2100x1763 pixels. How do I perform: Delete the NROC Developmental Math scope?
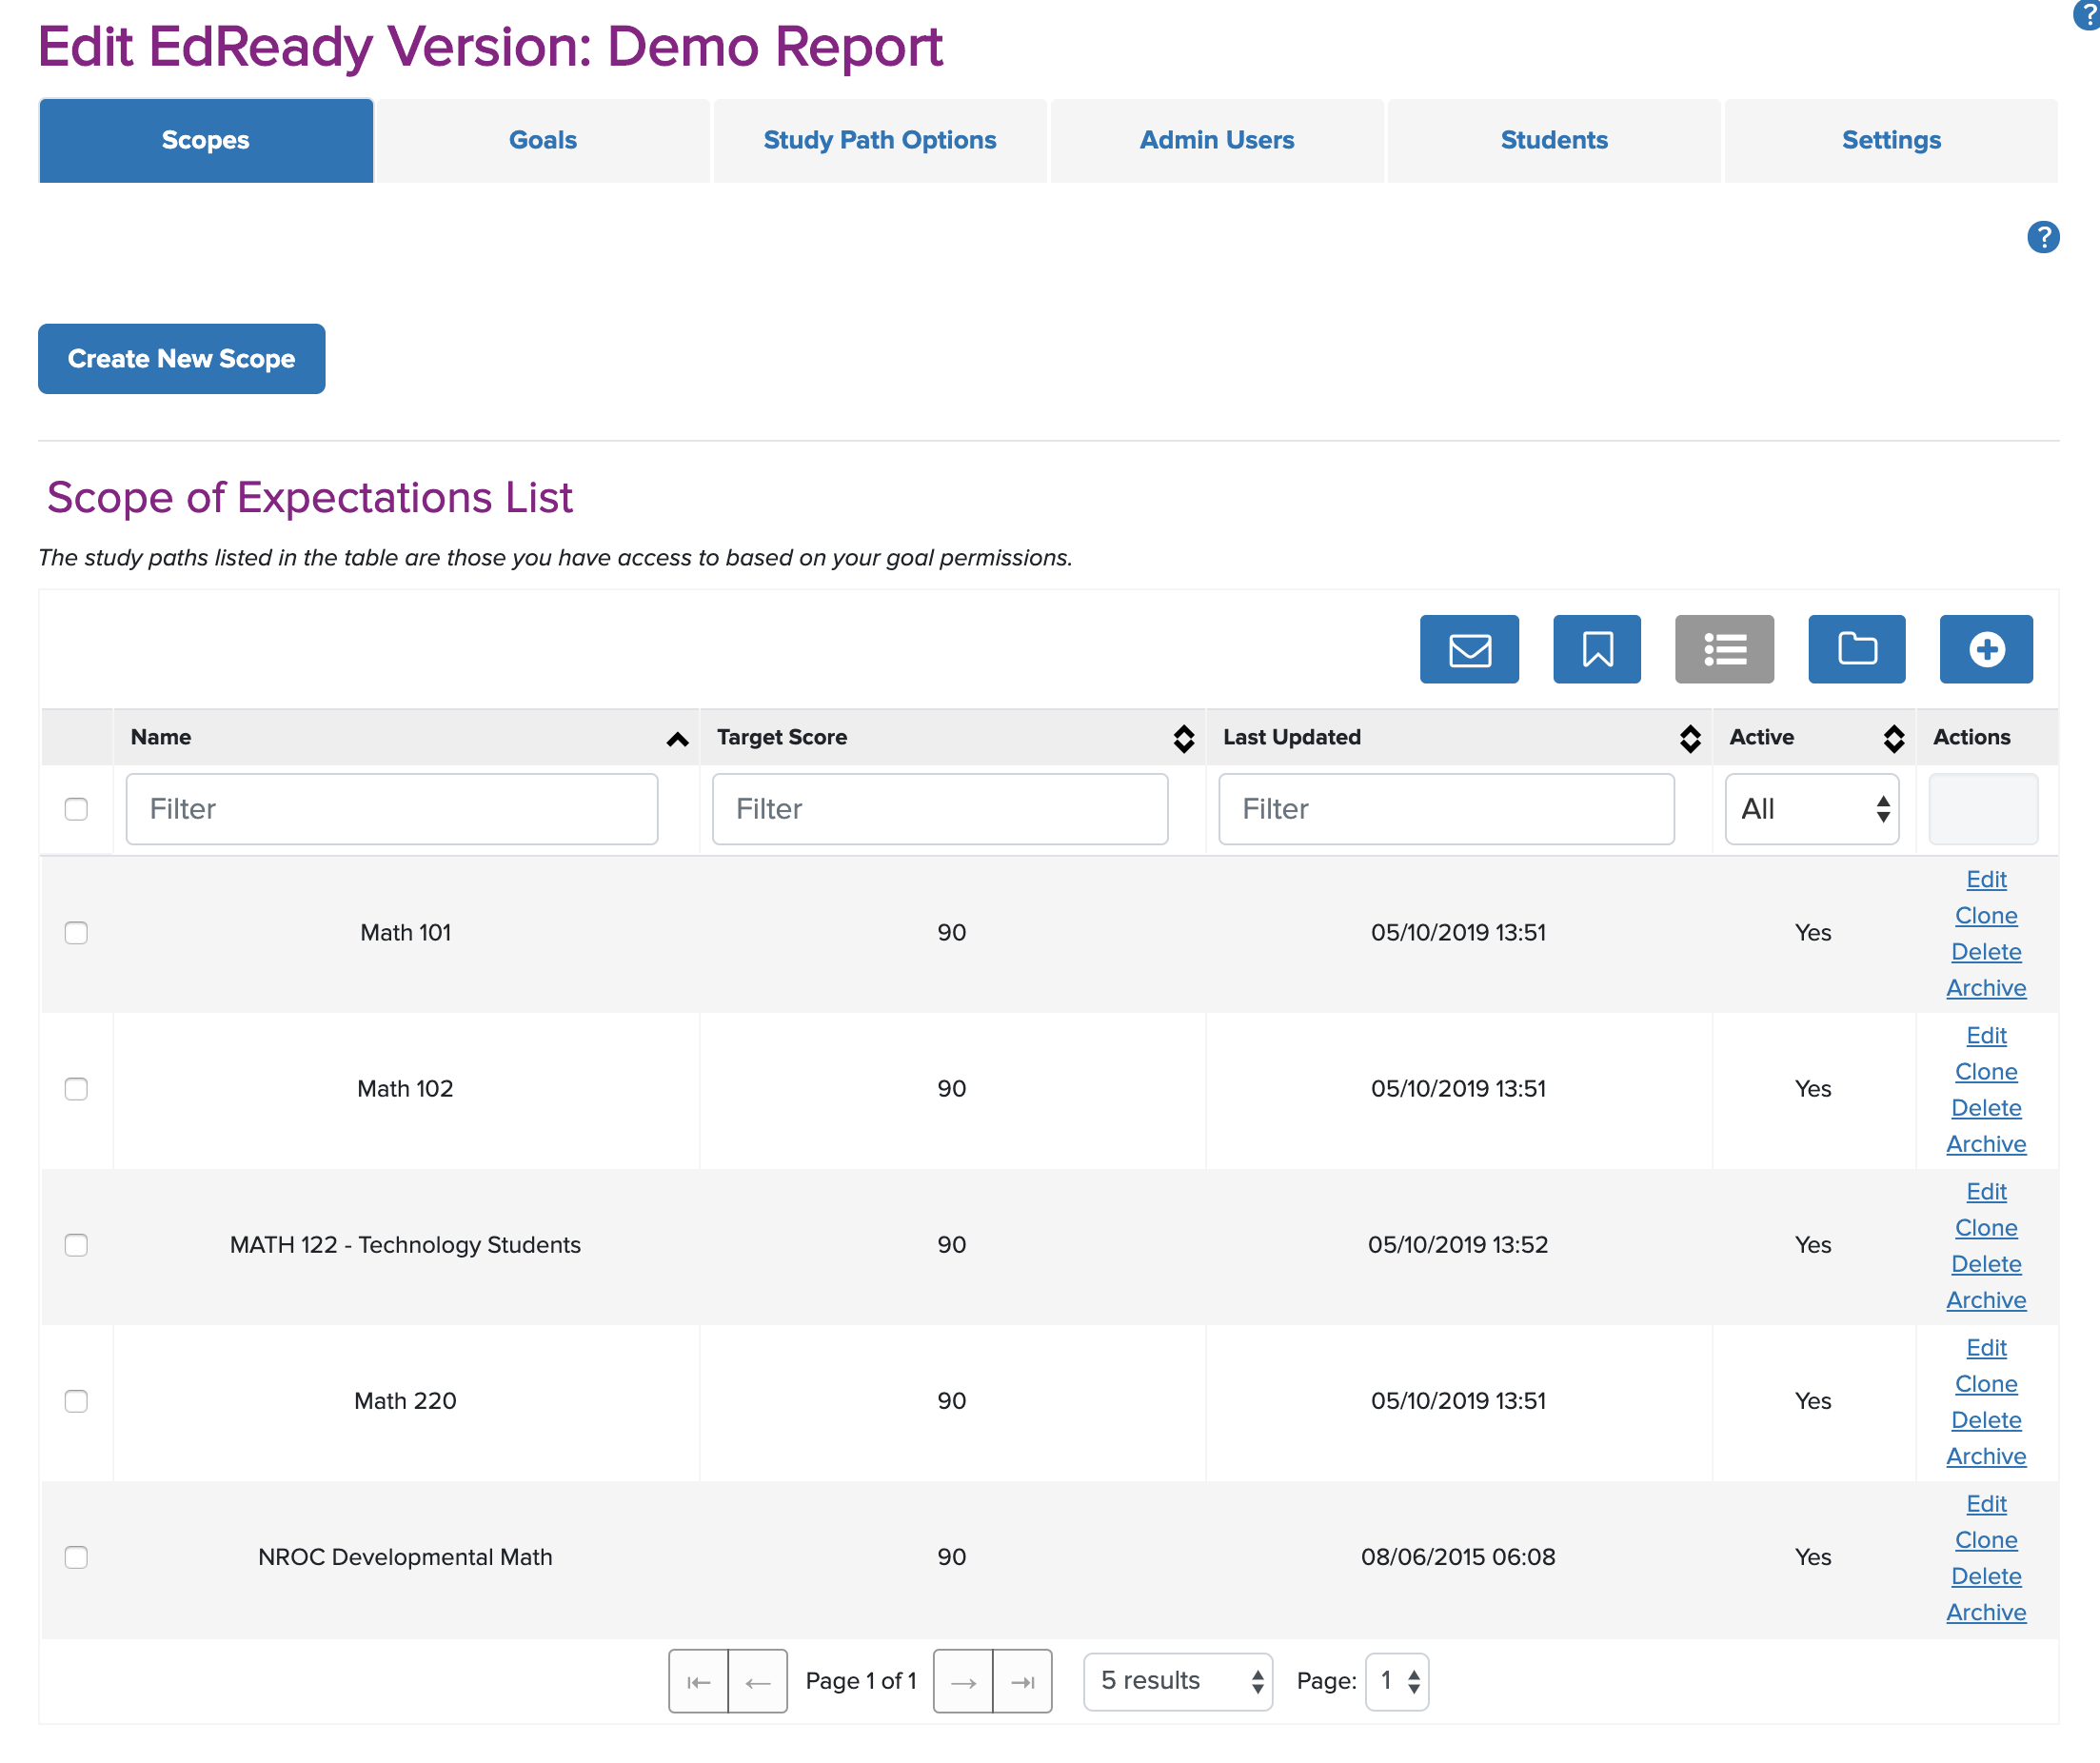pos(1986,1575)
